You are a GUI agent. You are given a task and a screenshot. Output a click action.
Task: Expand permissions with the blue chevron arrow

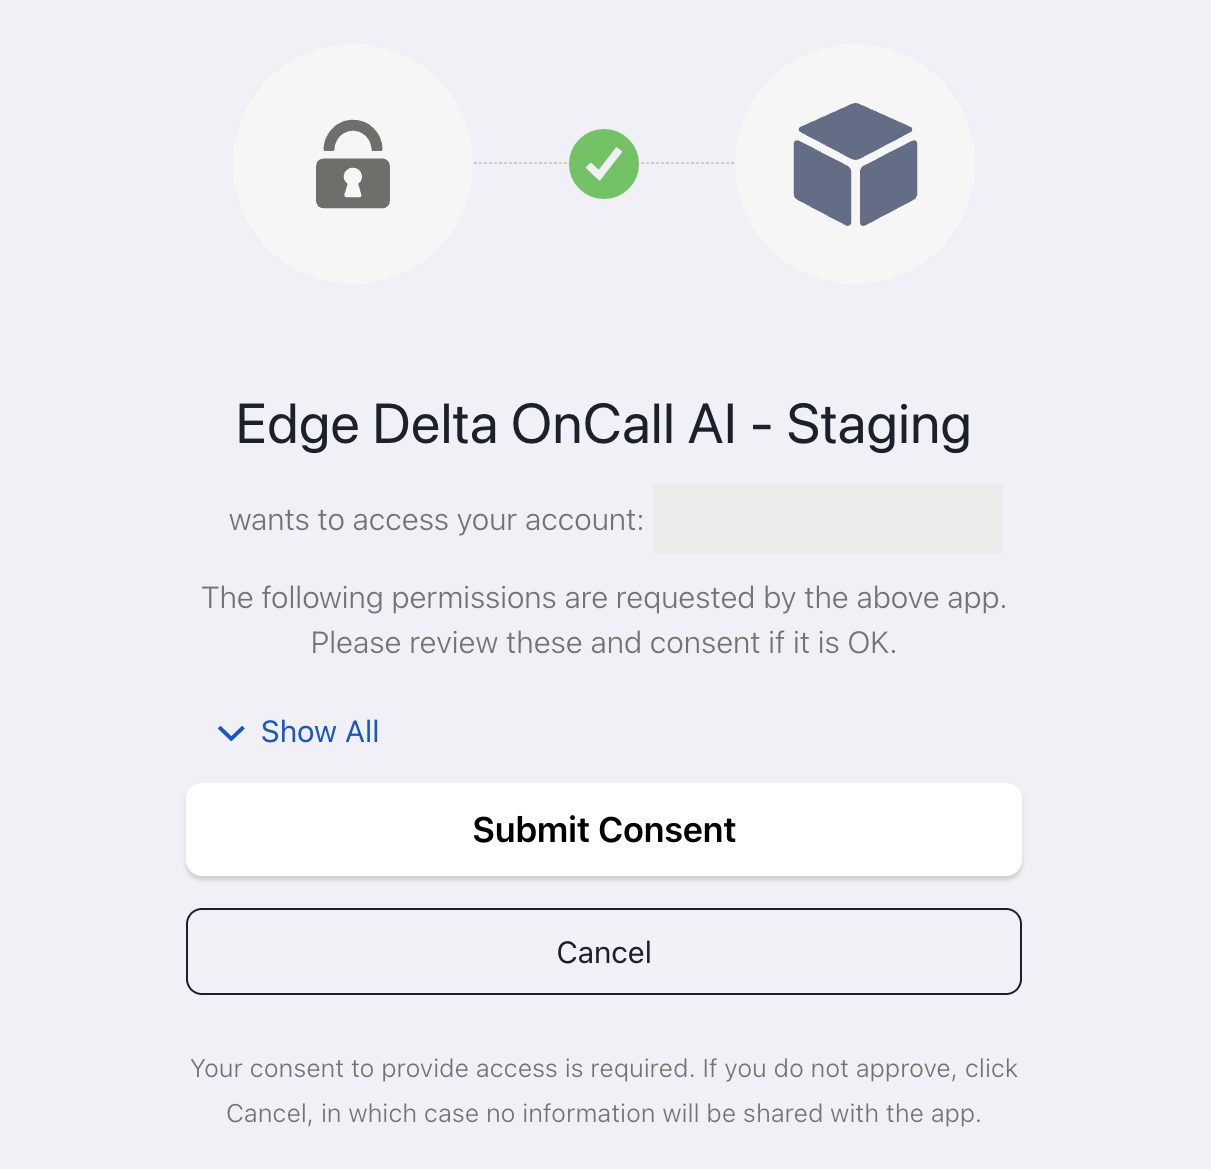click(x=231, y=733)
